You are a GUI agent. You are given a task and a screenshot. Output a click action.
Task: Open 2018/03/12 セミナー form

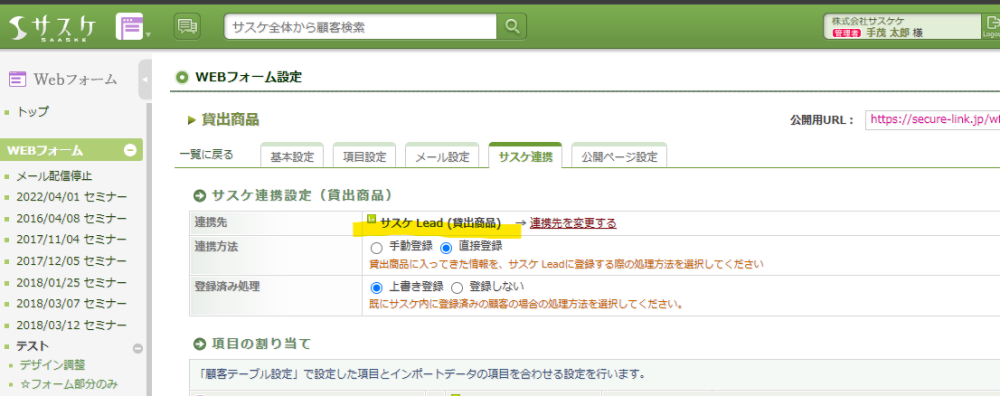(71, 325)
